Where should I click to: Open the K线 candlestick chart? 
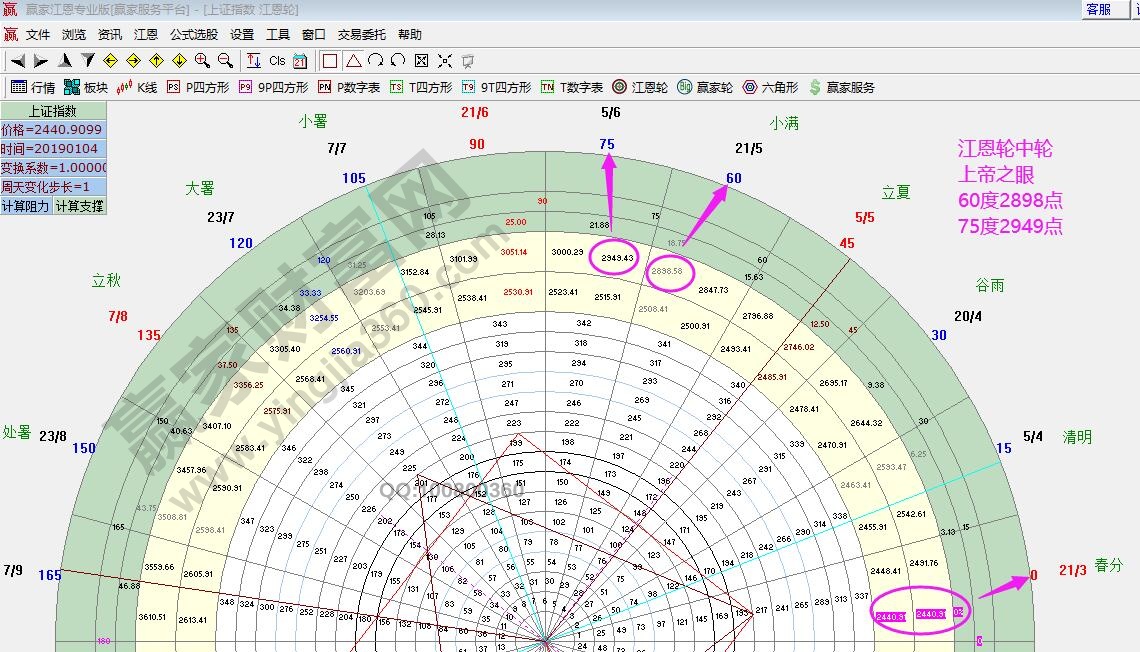[x=138, y=87]
